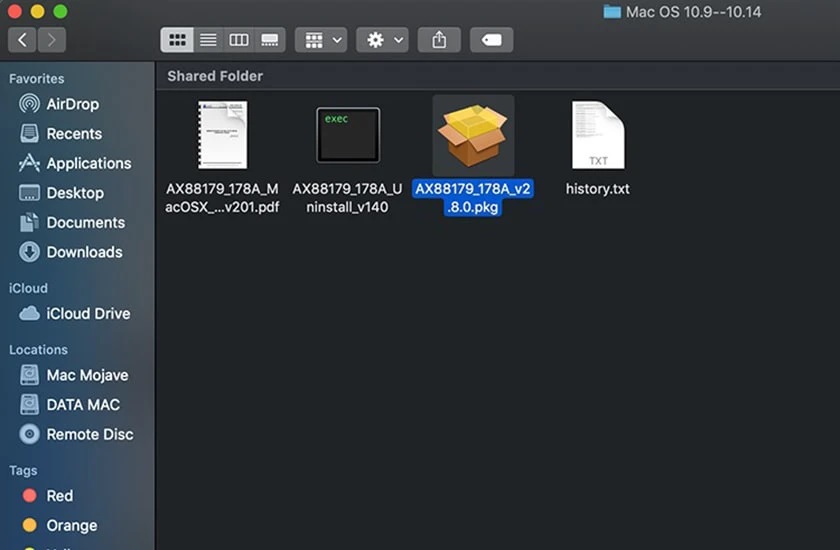The width and height of the screenshot is (840, 550).
Task: Select AX88179_178A_v2.8.0.pkg installer icon
Action: pyautogui.click(x=473, y=135)
